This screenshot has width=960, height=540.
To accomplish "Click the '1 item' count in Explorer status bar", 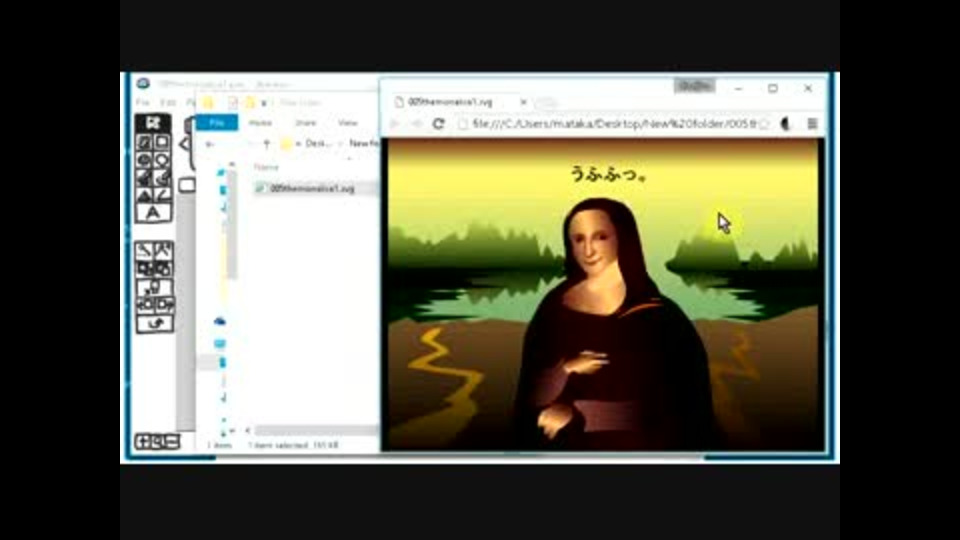I will 219,445.
